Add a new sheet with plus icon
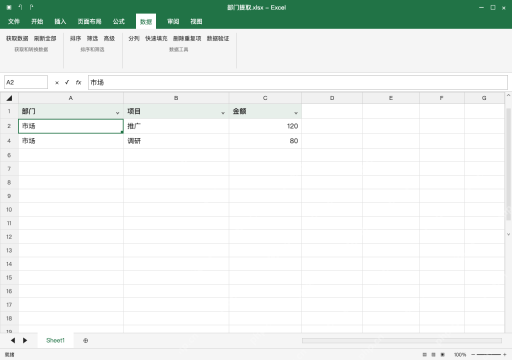Viewport: 512px width, 360px height. click(86, 340)
